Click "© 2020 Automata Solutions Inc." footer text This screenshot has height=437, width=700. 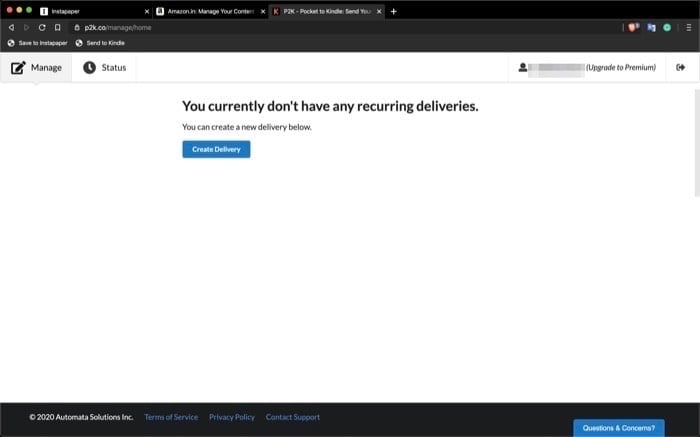(x=81, y=417)
